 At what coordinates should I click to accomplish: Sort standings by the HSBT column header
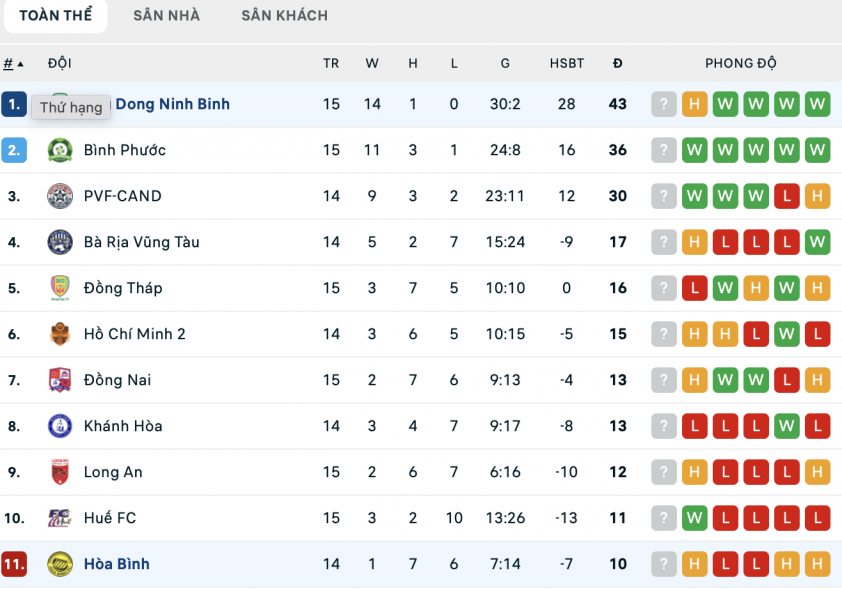click(x=567, y=63)
